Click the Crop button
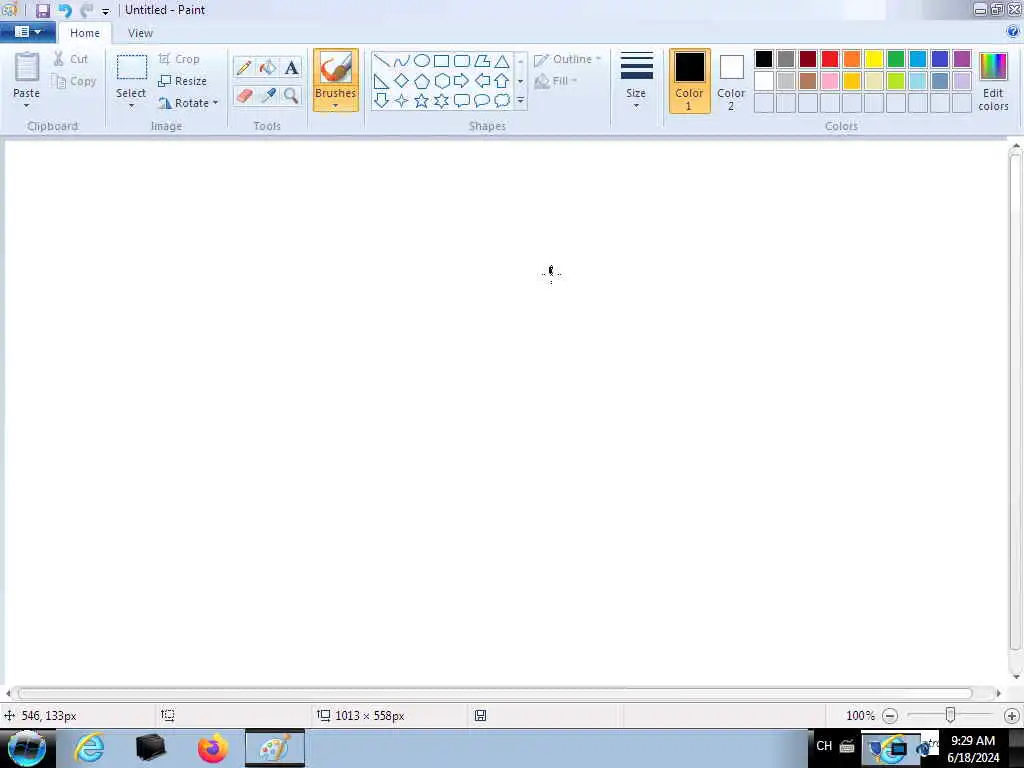Image resolution: width=1024 pixels, height=768 pixels. pyautogui.click(x=179, y=59)
